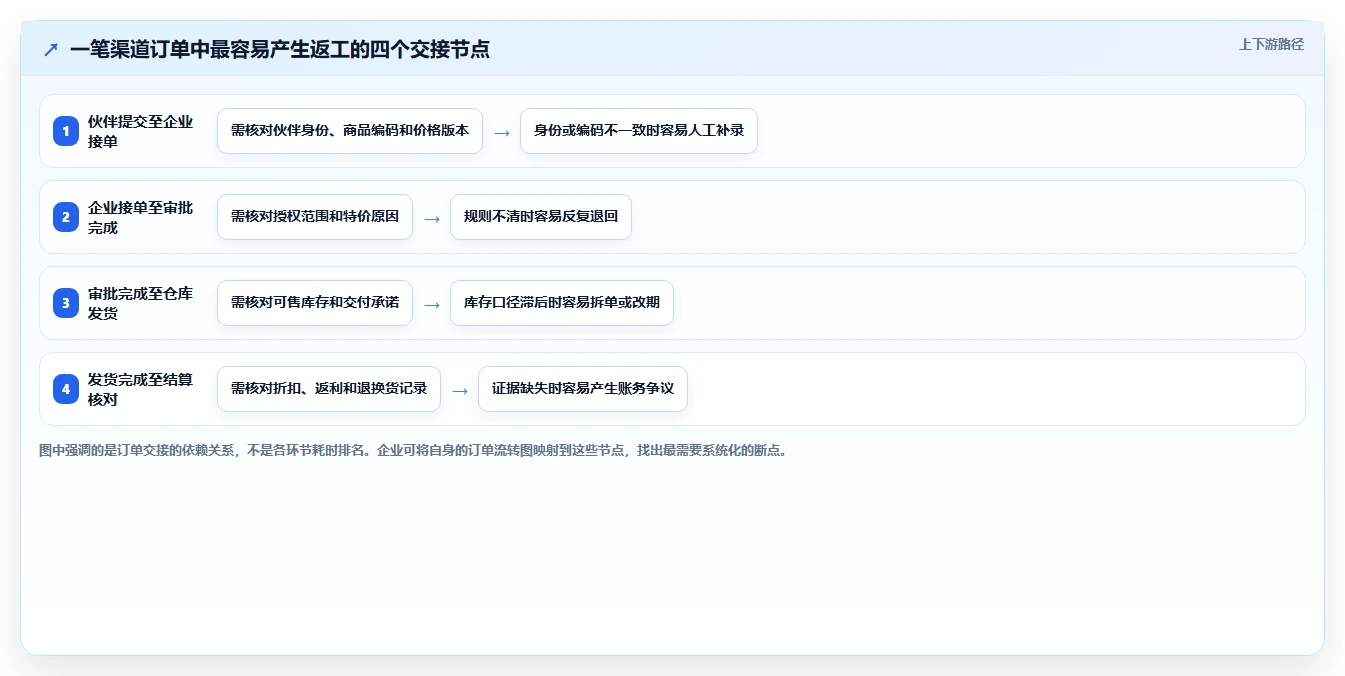Select the 企业接单至审批完成 step label

coord(141,217)
